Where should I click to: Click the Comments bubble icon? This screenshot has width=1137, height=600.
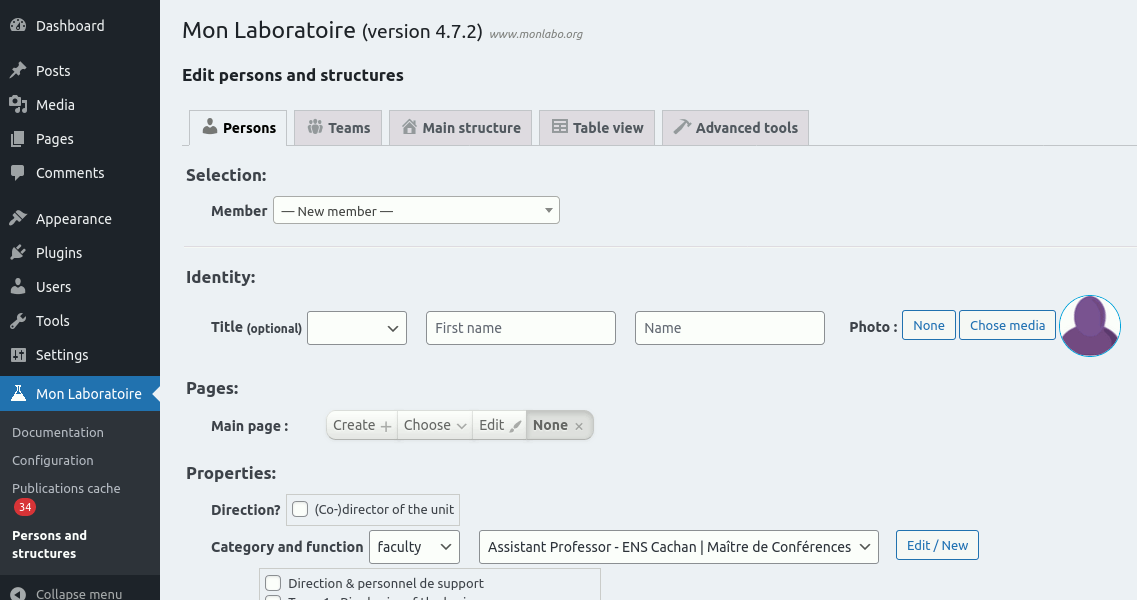[18, 173]
